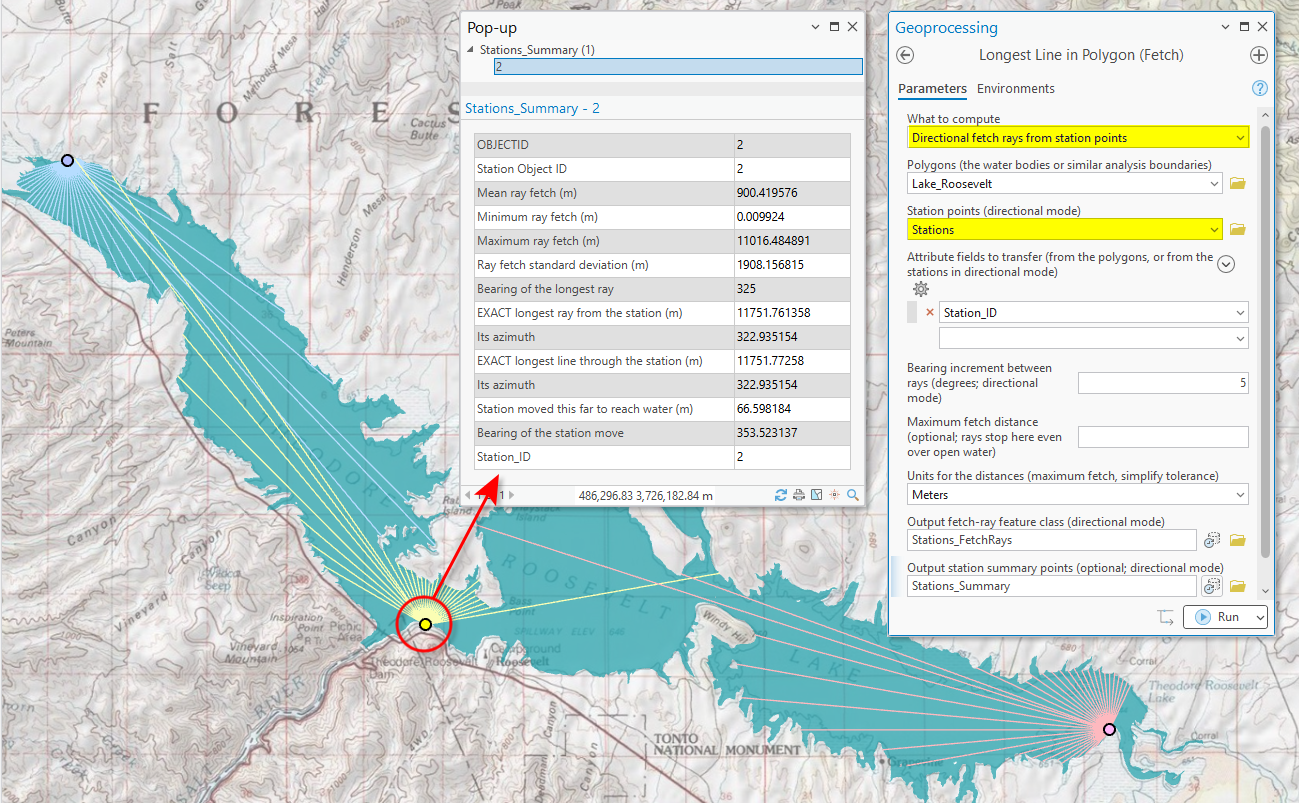Browse for the Station points dataset
Image resolution: width=1299 pixels, height=803 pixels.
pyautogui.click(x=1237, y=230)
